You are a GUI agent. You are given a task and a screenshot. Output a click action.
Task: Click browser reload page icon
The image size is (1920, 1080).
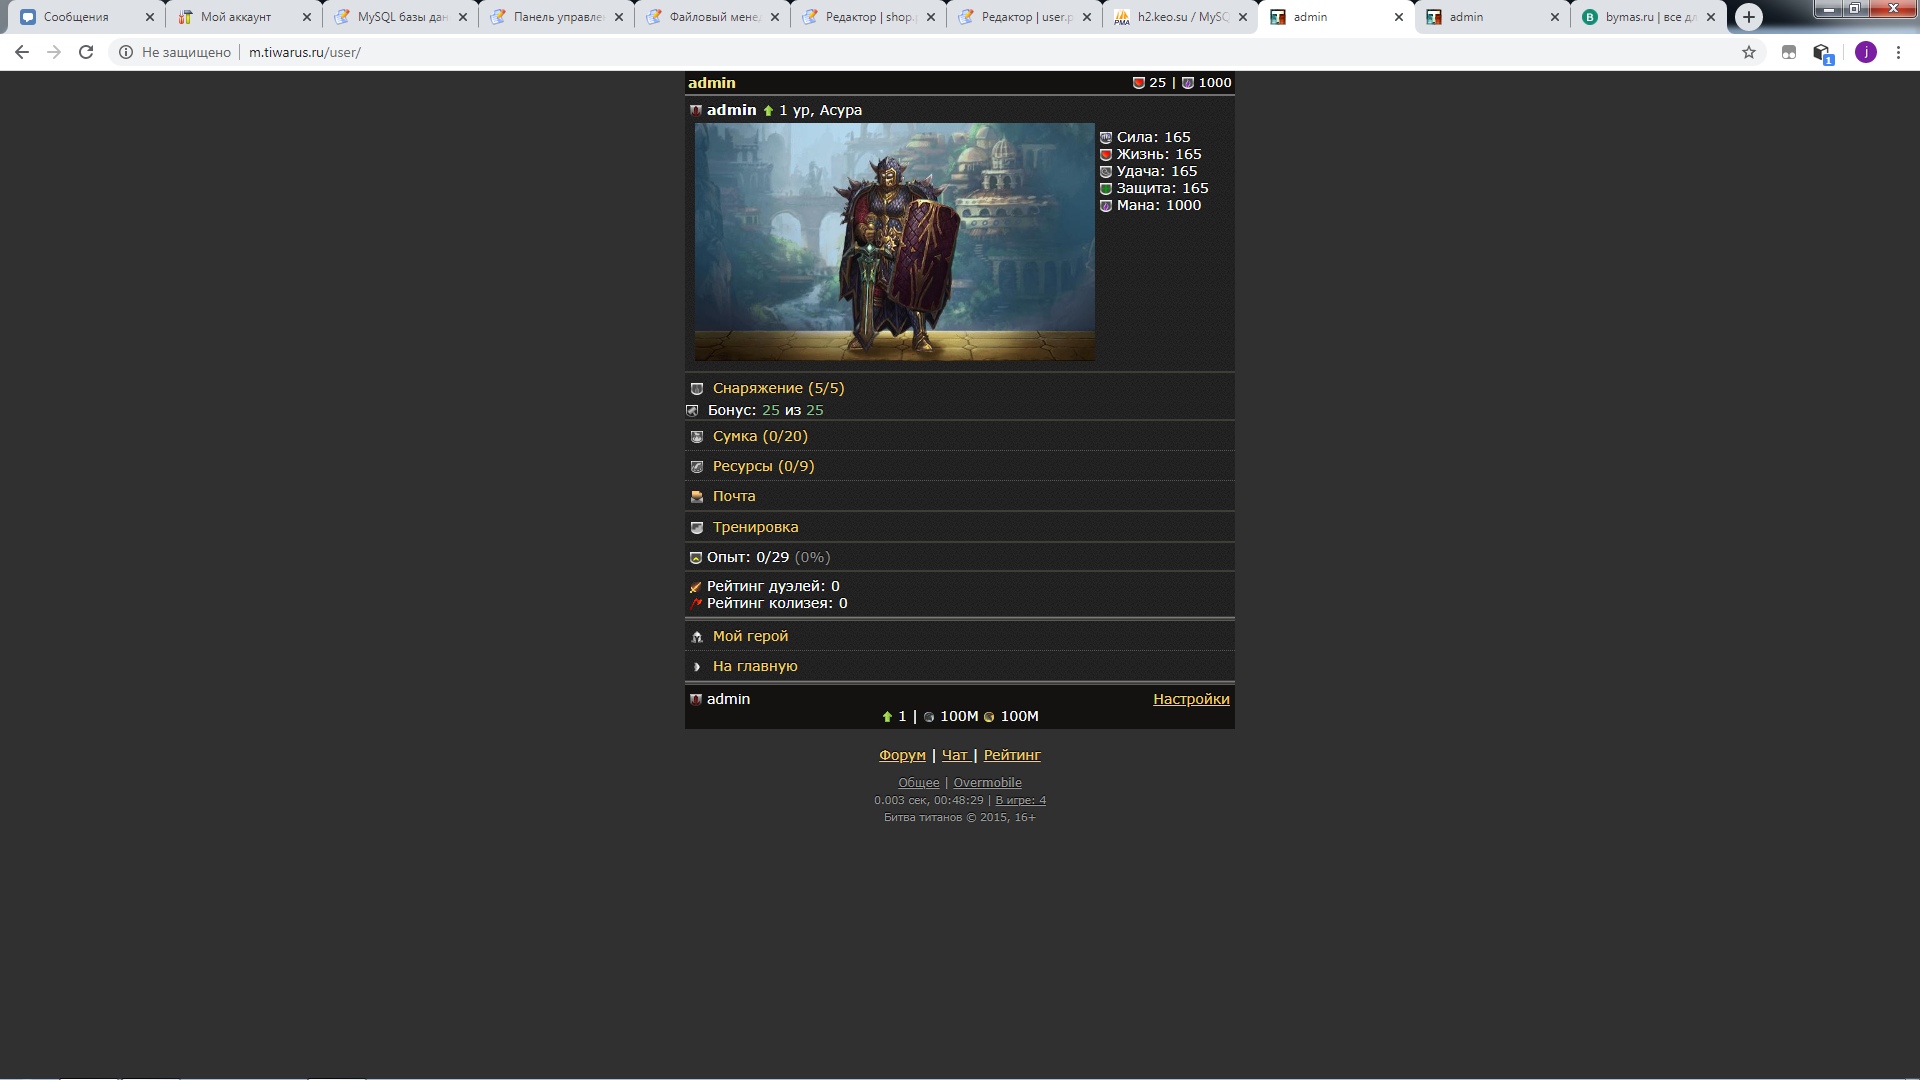tap(86, 52)
